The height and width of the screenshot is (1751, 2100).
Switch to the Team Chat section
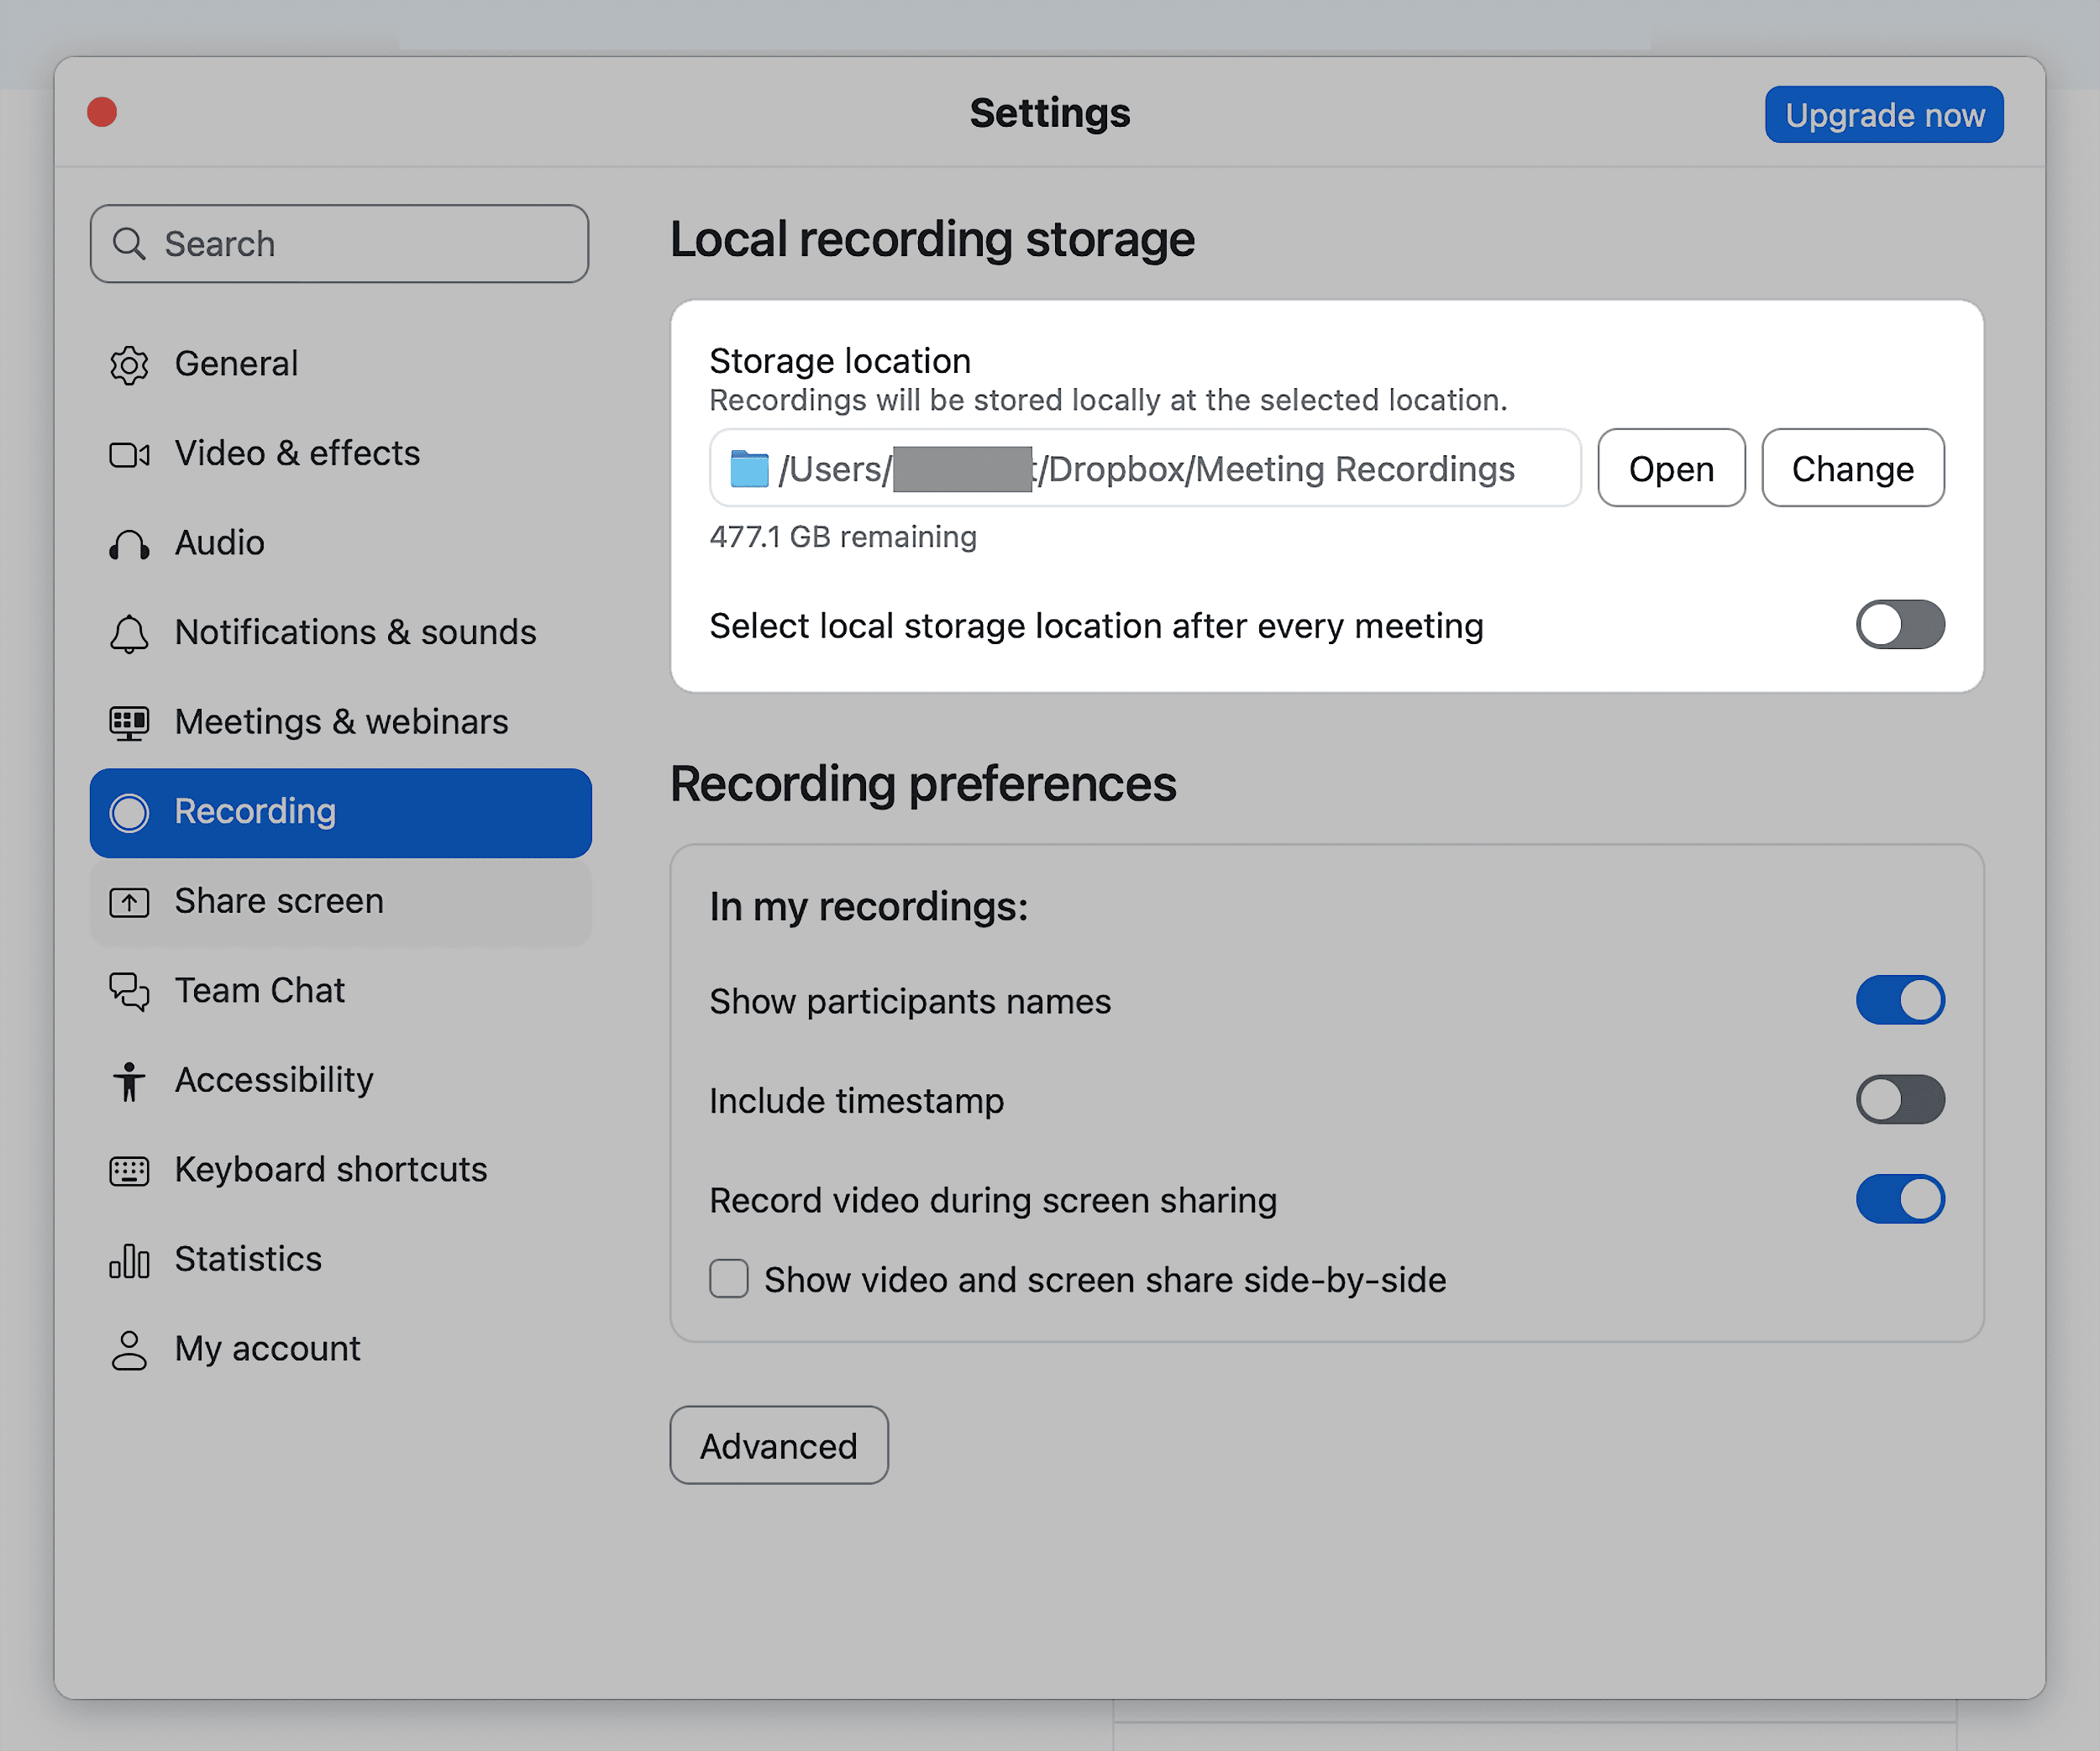pos(259,990)
